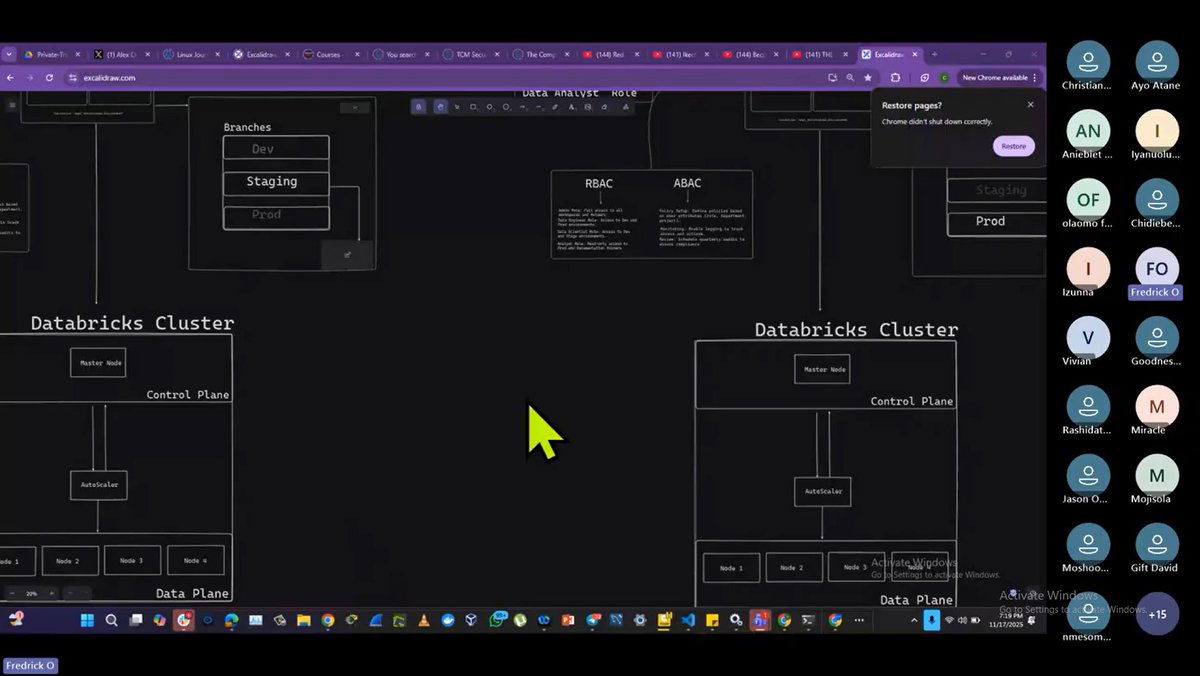This screenshot has height=676, width=1200.
Task: Bookmark this page with the star
Action: point(867,77)
